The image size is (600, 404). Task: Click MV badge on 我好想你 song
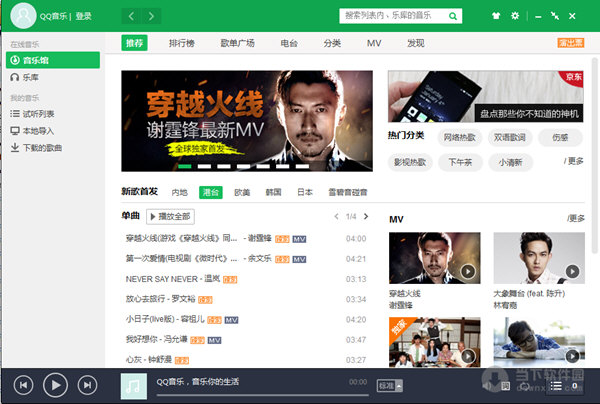pyautogui.click(x=214, y=340)
